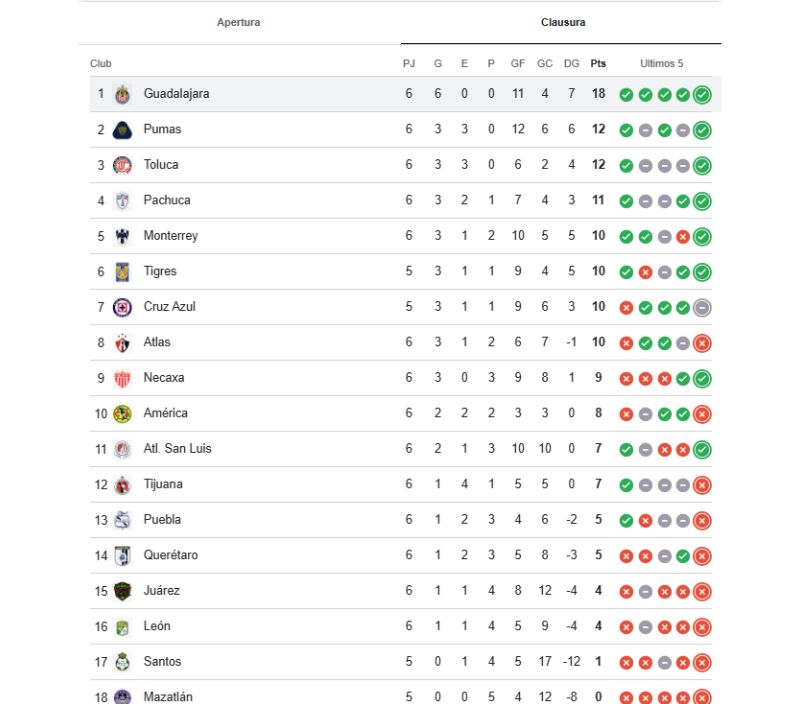Select the Clausura tab

pos(562,22)
